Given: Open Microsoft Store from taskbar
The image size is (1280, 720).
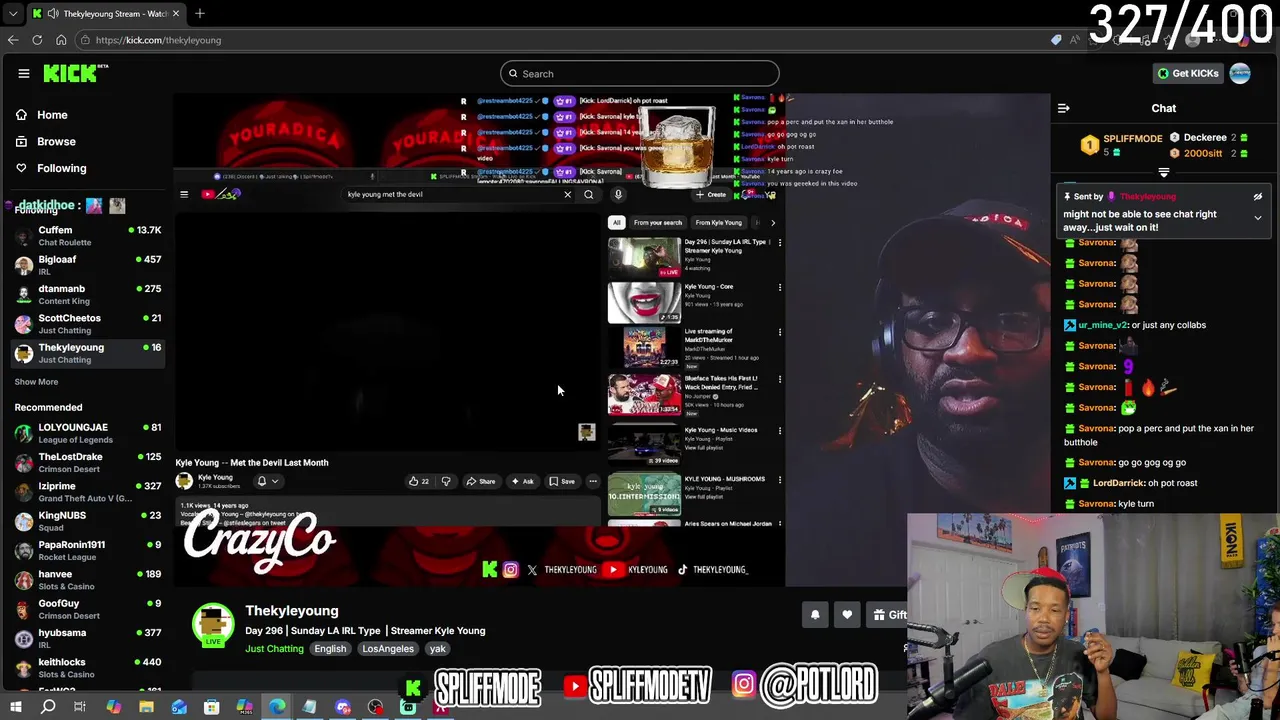Looking at the screenshot, I should [212, 707].
